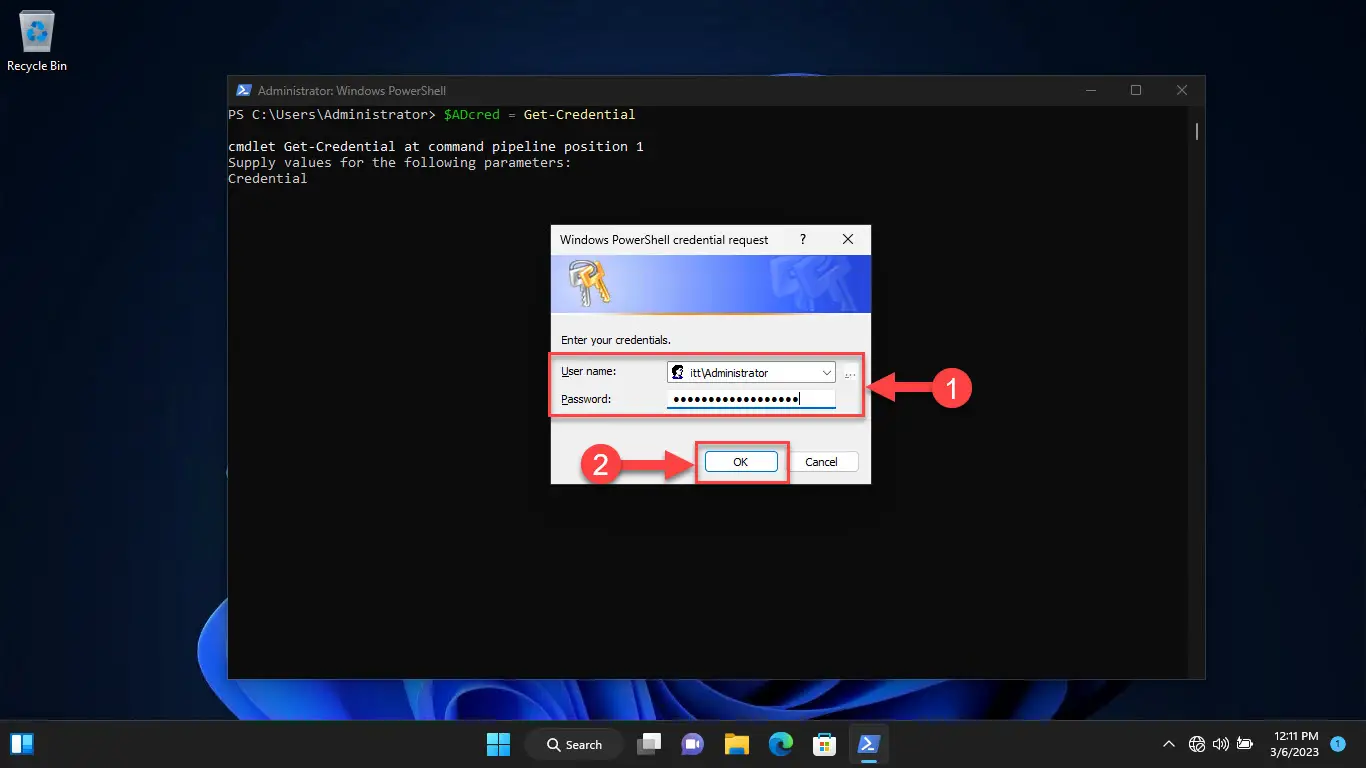
Task: Open the notification center badge
Action: click(1338, 744)
